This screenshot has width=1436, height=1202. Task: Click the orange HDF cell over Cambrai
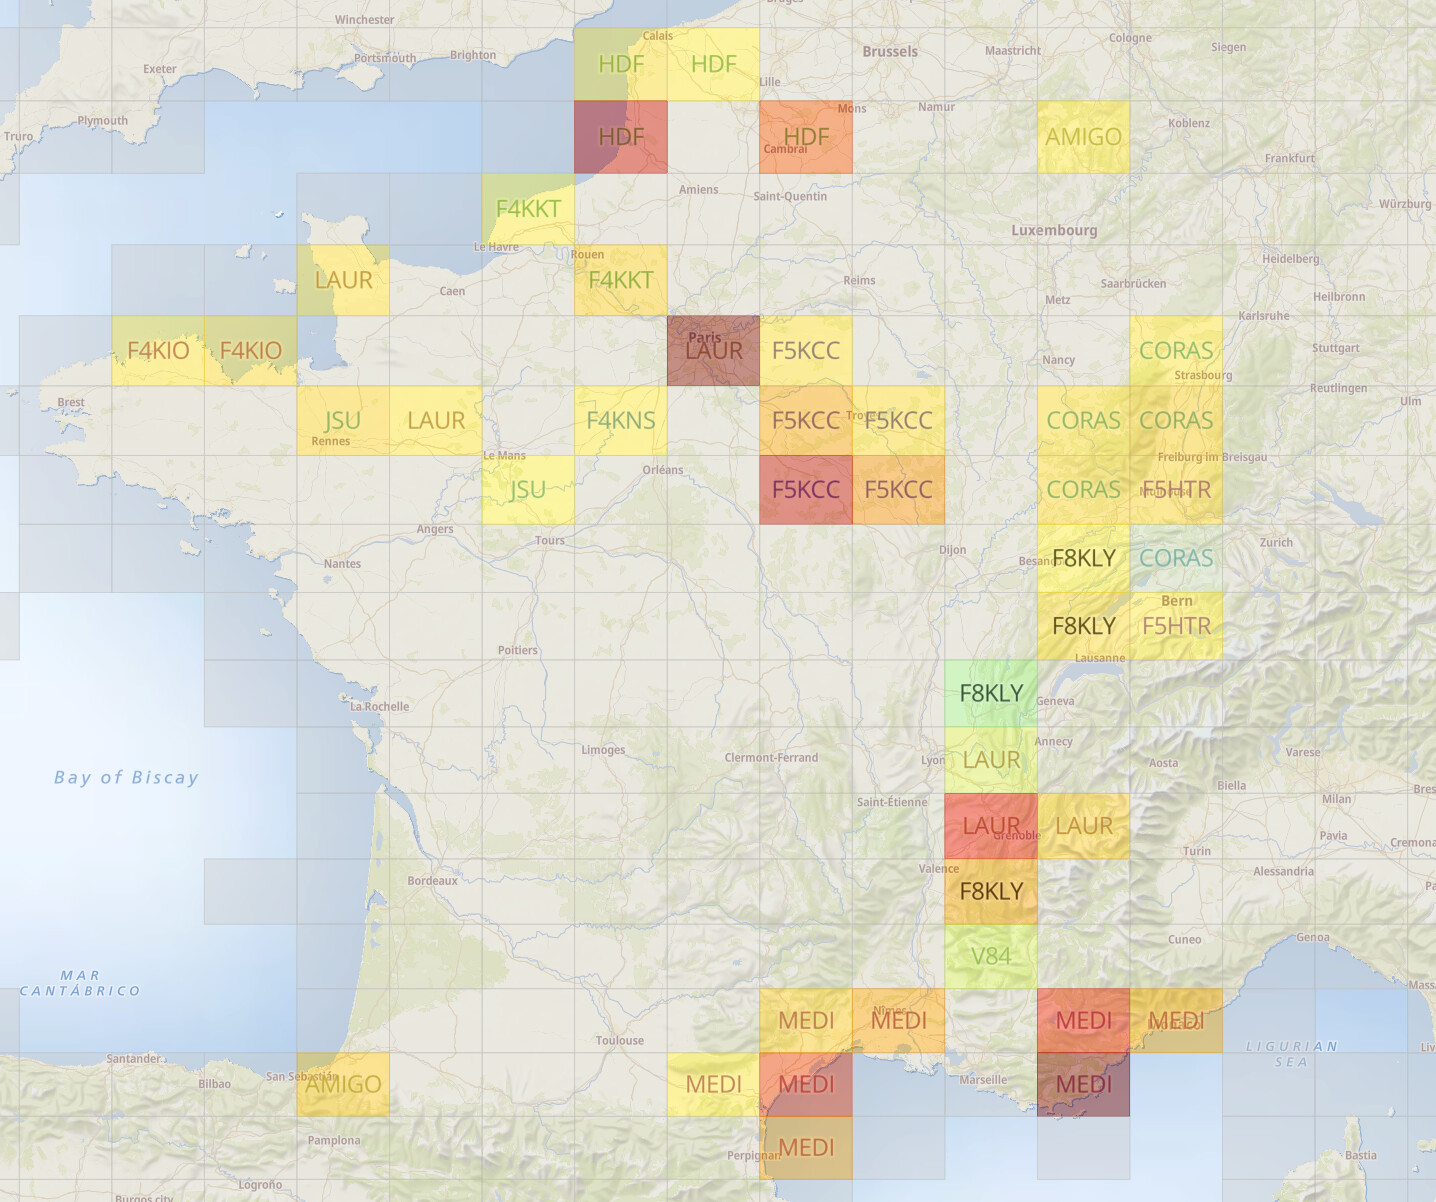[806, 137]
